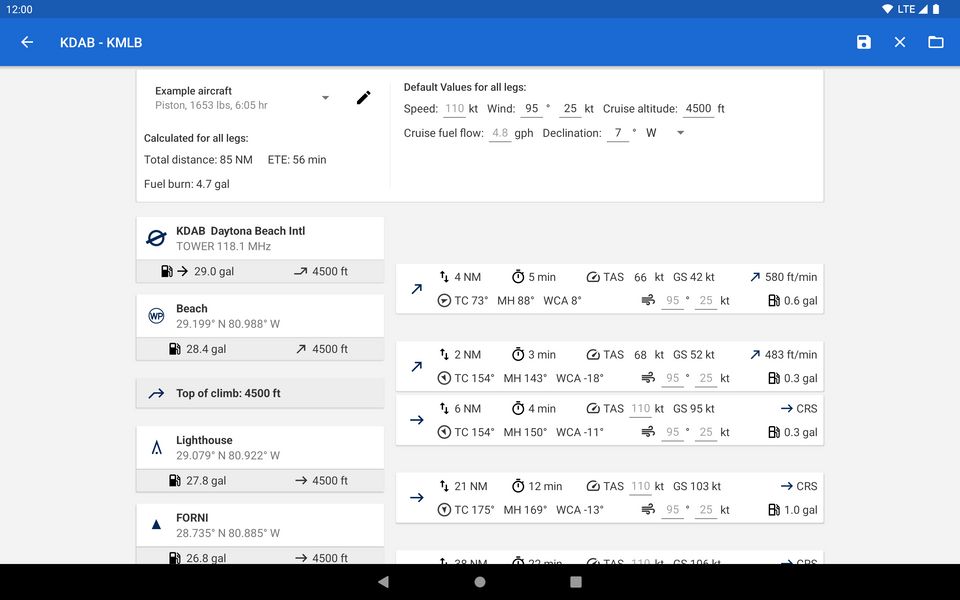Tap climb rate 580 ft/min value
The image size is (960, 600).
pos(790,277)
